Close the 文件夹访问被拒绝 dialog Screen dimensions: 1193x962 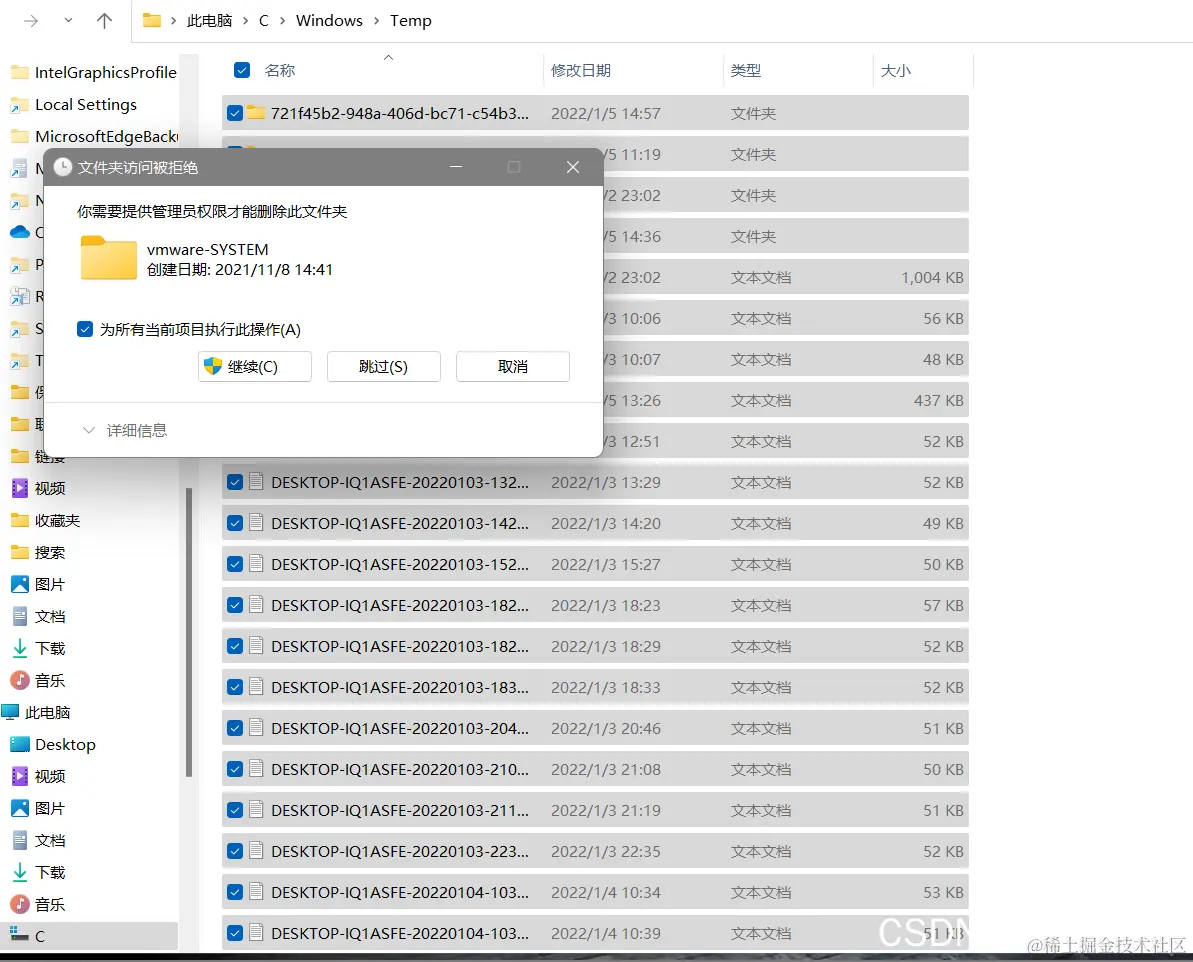[x=573, y=167]
